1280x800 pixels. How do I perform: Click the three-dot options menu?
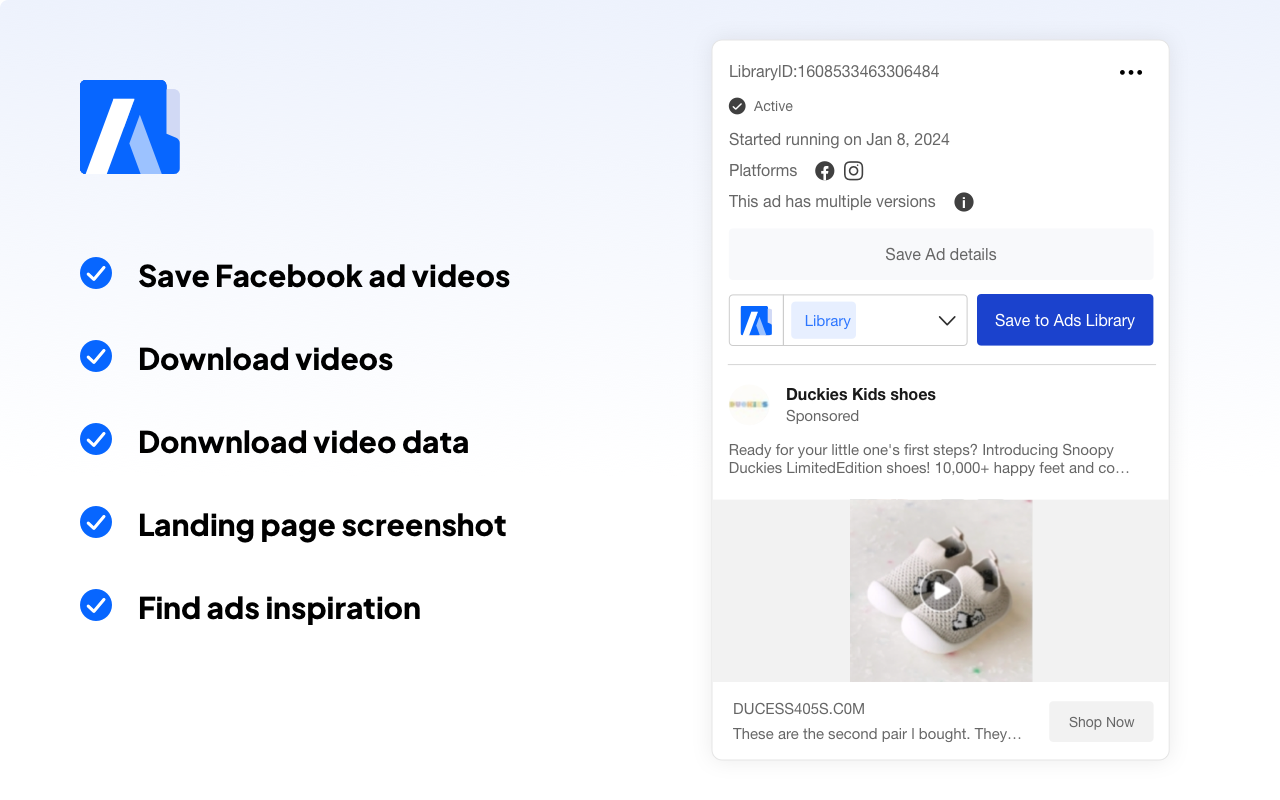[1131, 72]
